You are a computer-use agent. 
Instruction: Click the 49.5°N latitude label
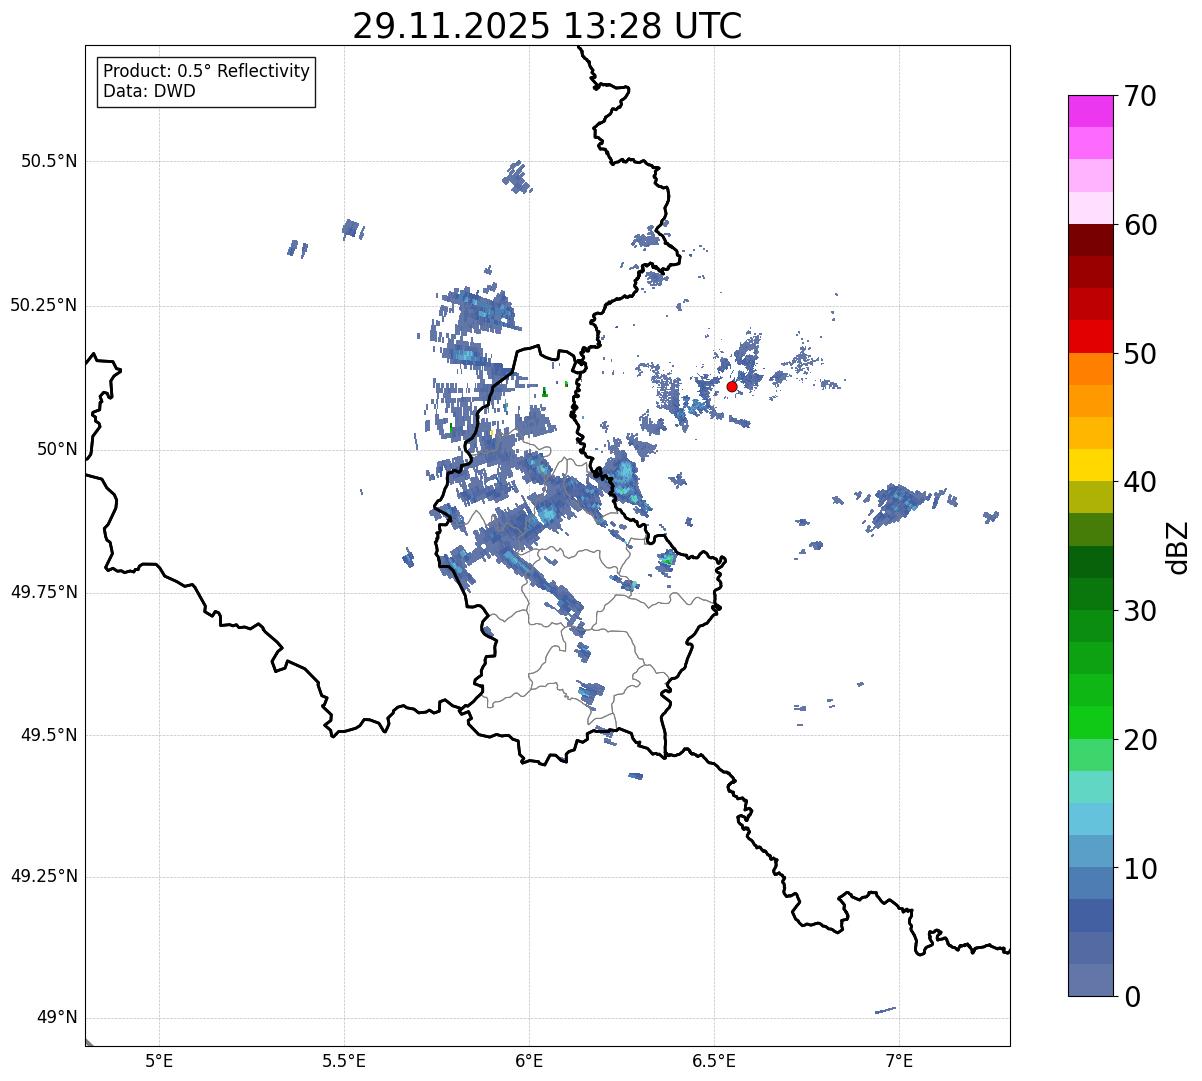[x=49, y=735]
